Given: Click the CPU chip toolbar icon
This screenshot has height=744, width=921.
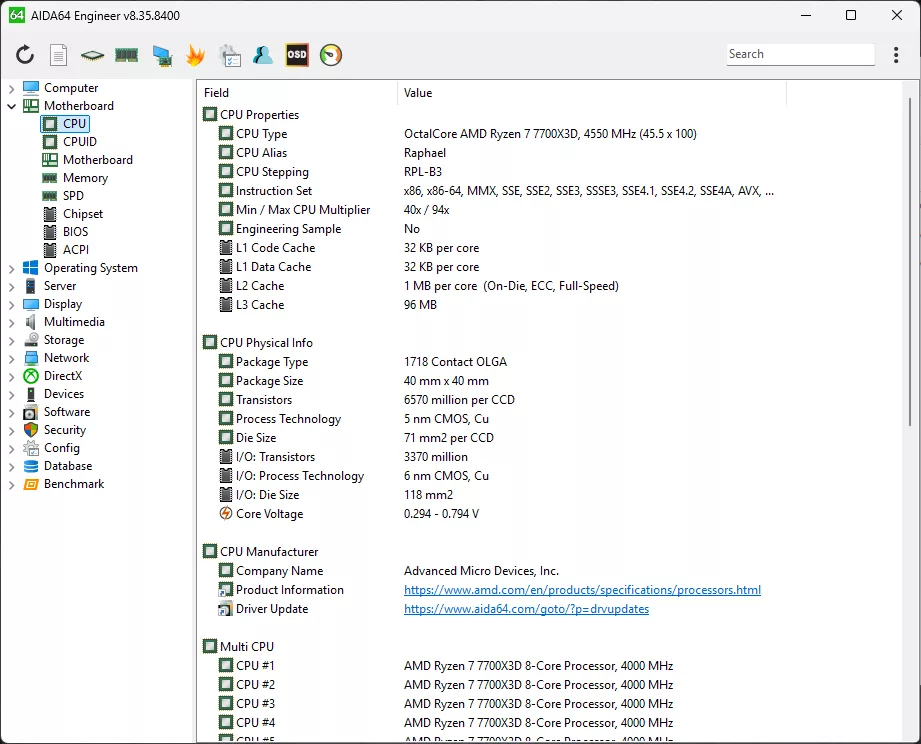Looking at the screenshot, I should (x=92, y=56).
